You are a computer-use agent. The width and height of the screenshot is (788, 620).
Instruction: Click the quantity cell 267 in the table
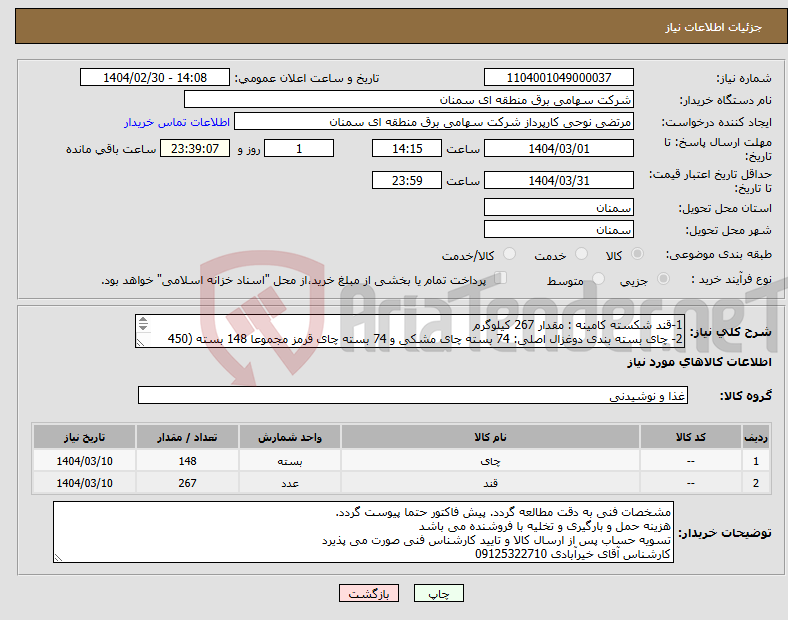[x=187, y=483]
